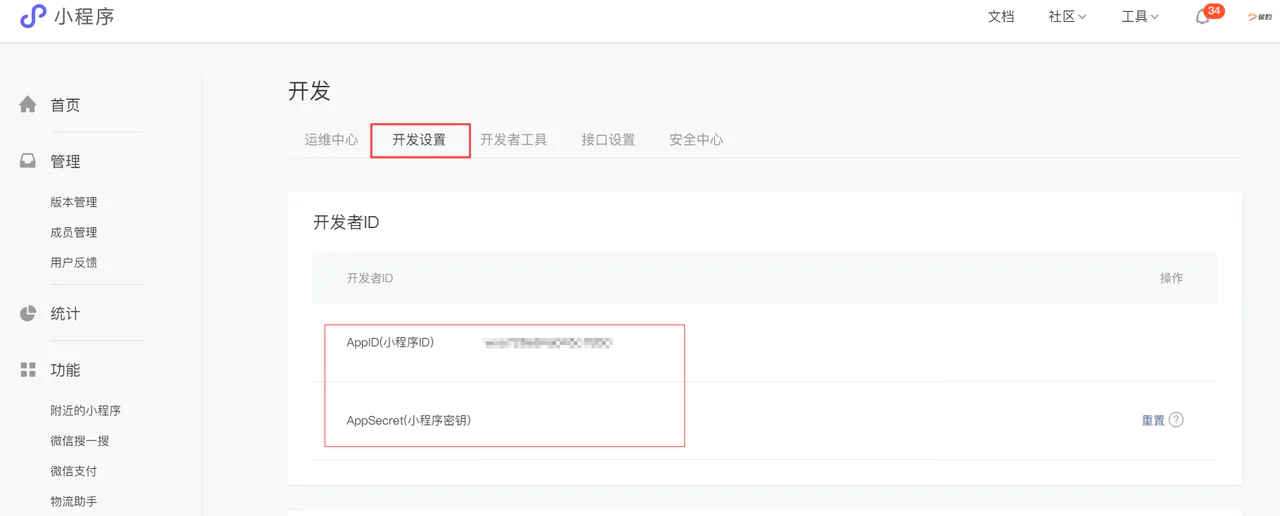Viewport: 1280px width, 516px height.
Task: Click the inbox icon beside 管理
Action: click(28, 161)
